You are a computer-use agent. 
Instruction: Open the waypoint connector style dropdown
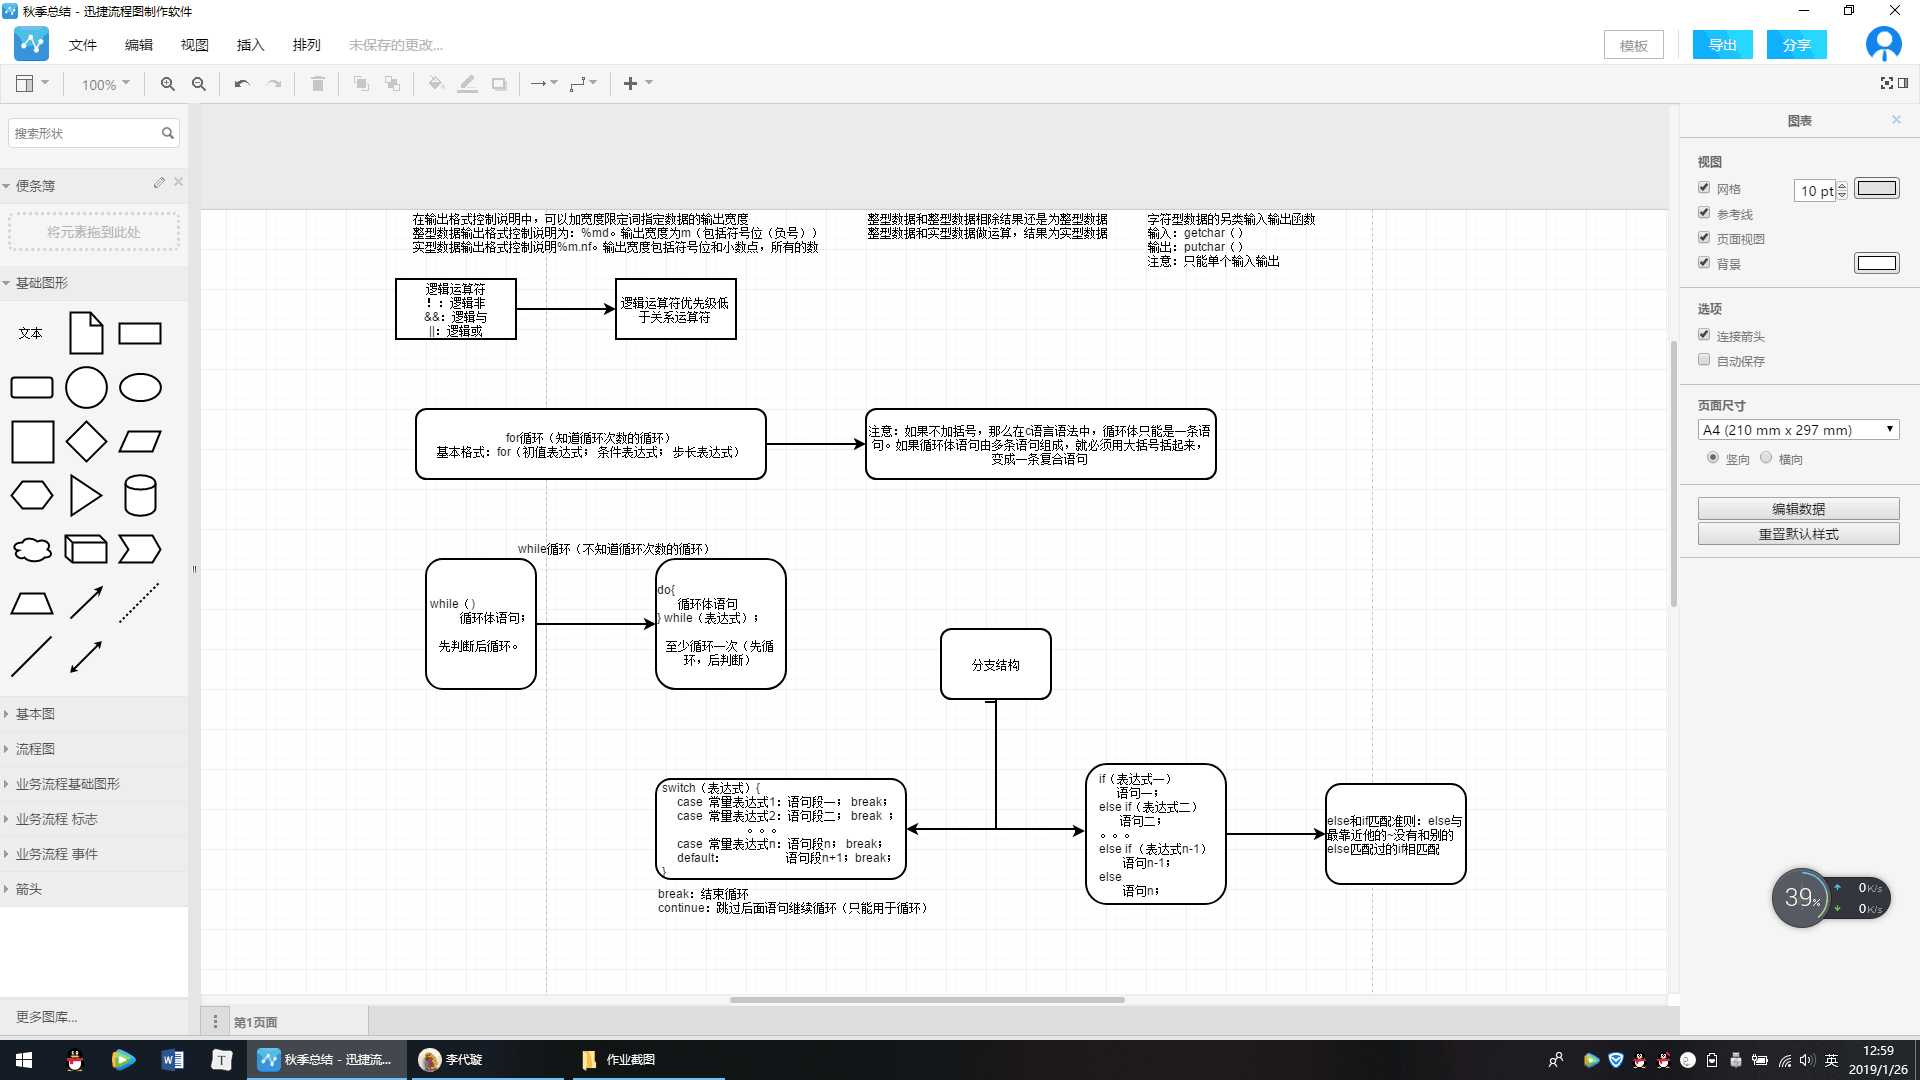[x=583, y=84]
